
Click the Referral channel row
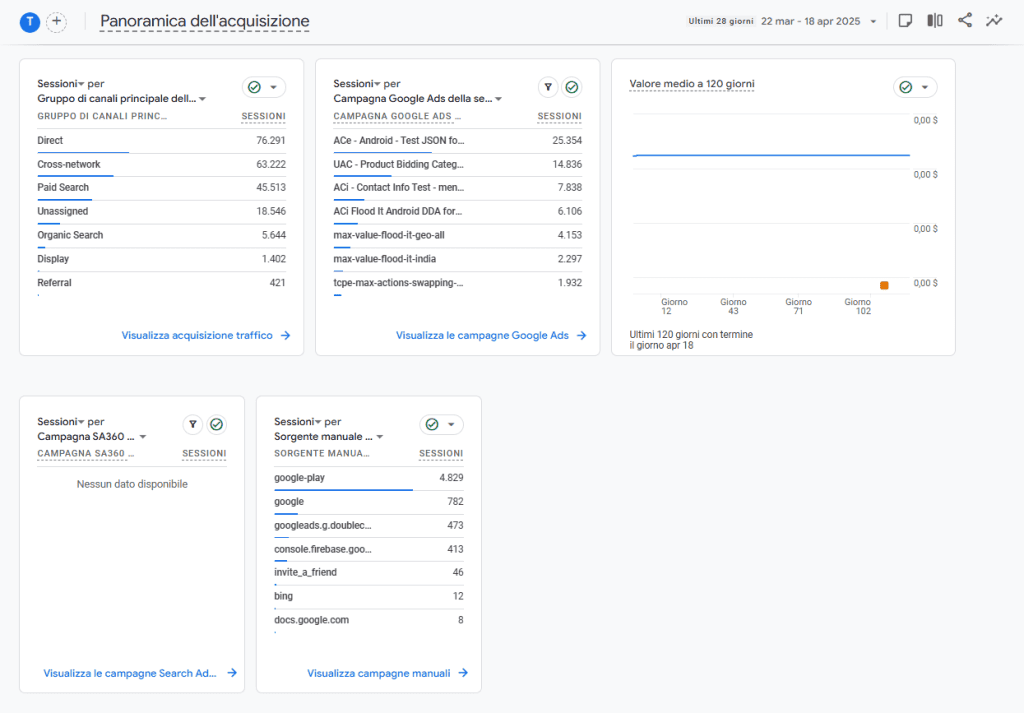pyautogui.click(x=161, y=283)
